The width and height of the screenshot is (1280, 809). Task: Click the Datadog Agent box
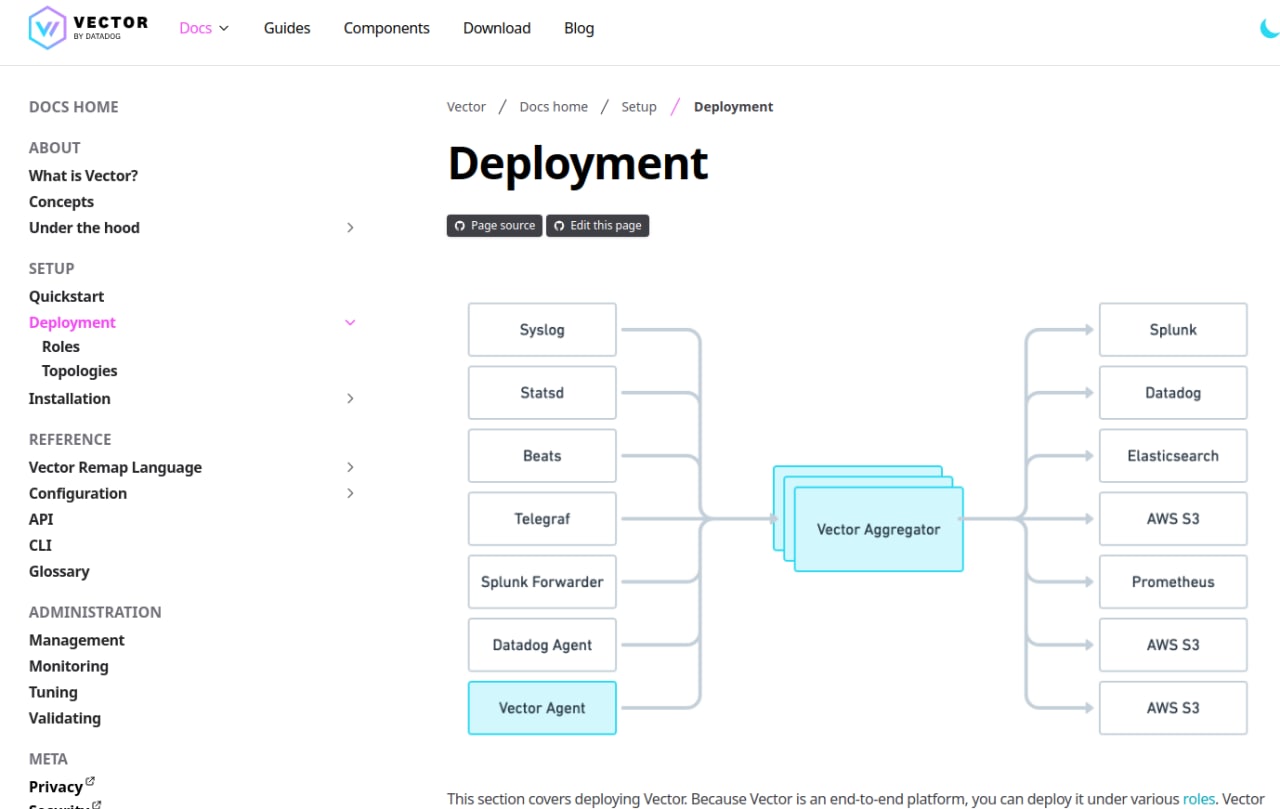coord(542,645)
